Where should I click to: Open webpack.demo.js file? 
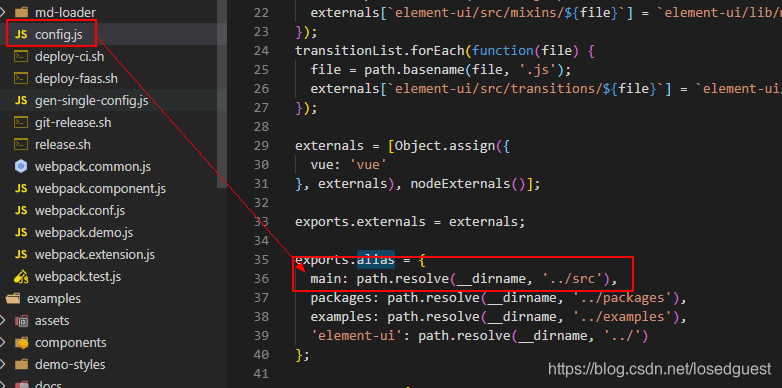click(x=84, y=232)
